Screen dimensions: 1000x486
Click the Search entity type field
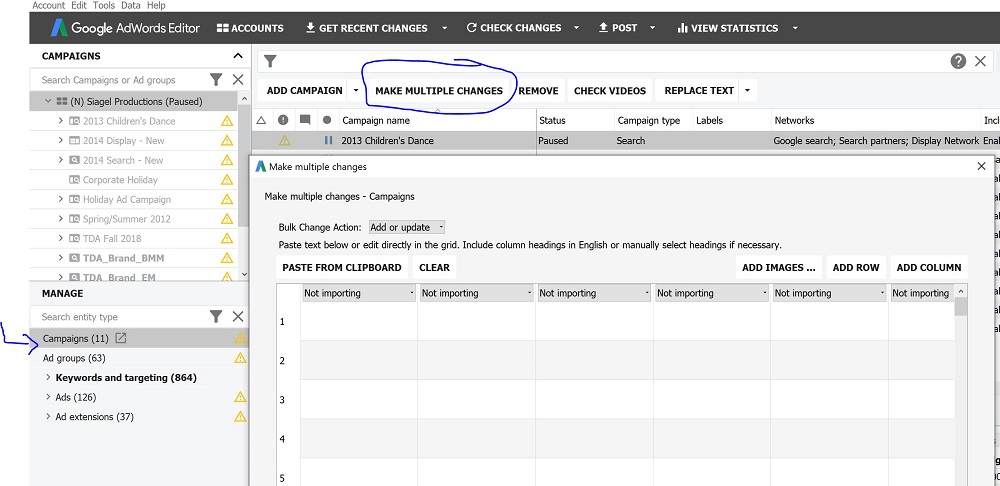(x=120, y=317)
